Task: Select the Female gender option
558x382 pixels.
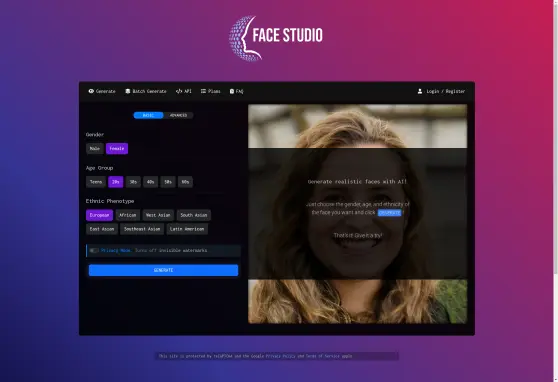Action: point(117,148)
